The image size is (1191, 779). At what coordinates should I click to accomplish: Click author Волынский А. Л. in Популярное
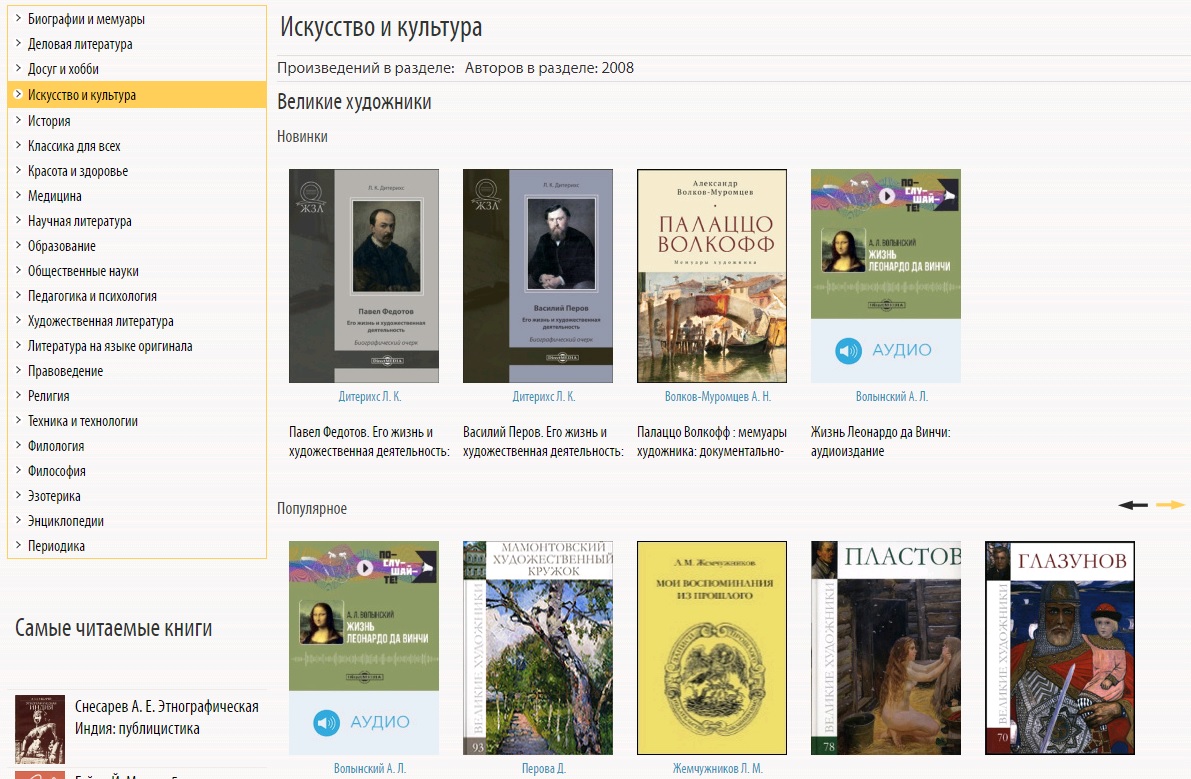coord(370,768)
